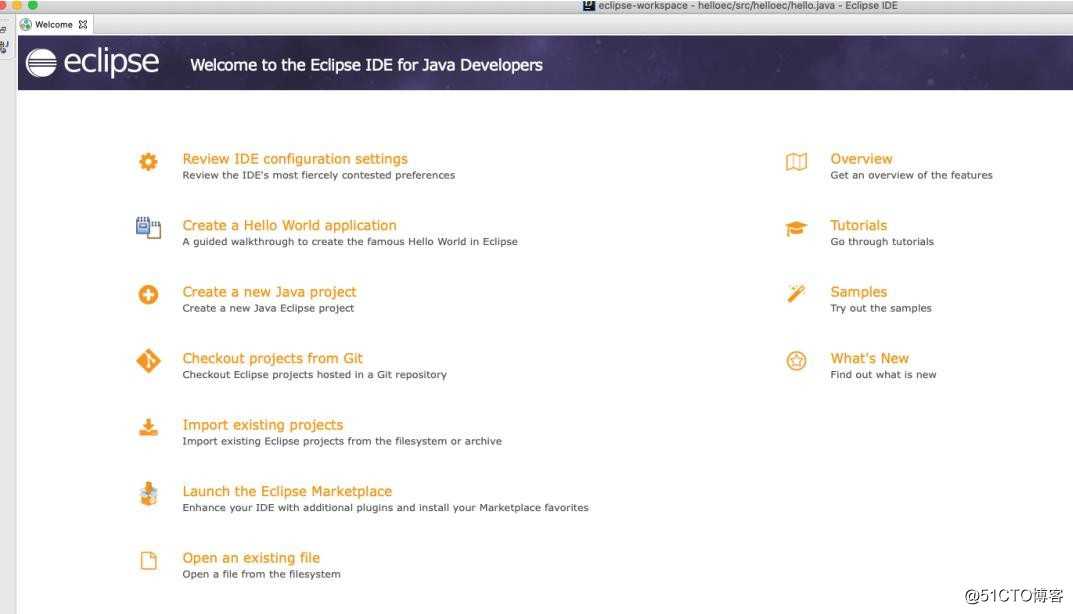Click the graduation cap icon beside Tutorials
Image resolution: width=1073 pixels, height=614 pixels.
(x=796, y=228)
